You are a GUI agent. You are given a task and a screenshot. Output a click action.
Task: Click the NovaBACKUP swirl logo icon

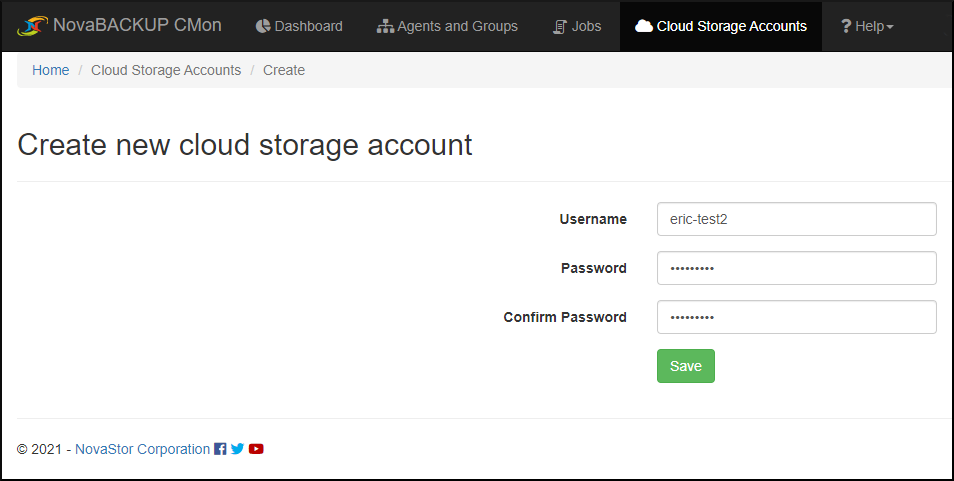coord(32,26)
